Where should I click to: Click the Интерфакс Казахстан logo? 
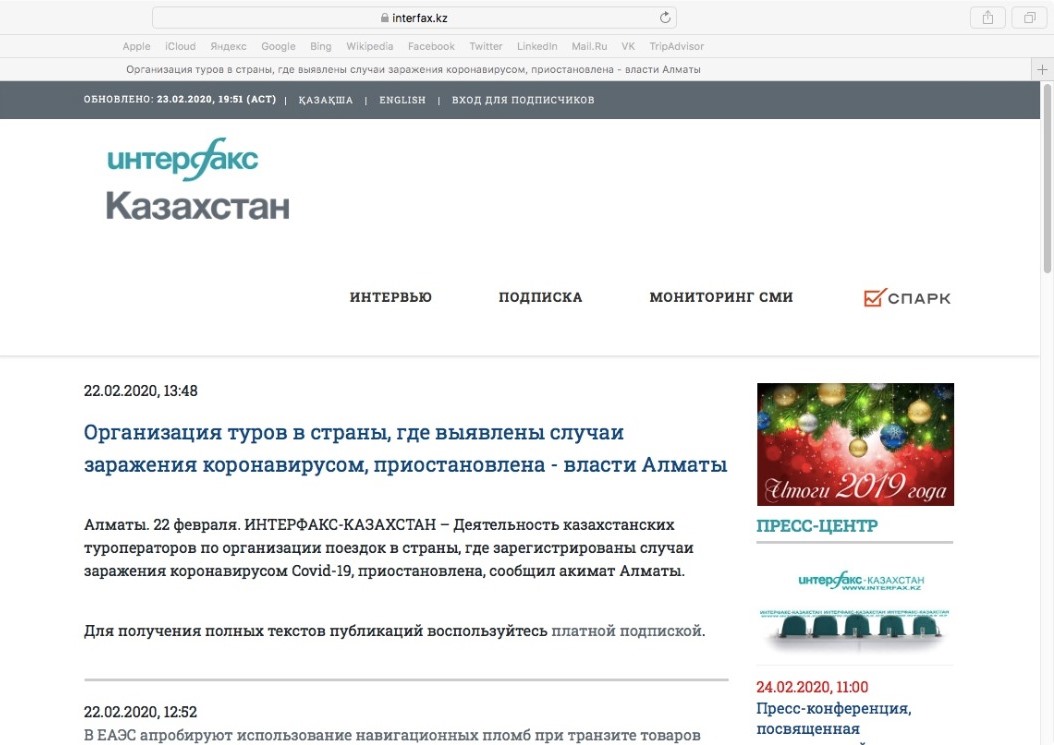(x=198, y=180)
